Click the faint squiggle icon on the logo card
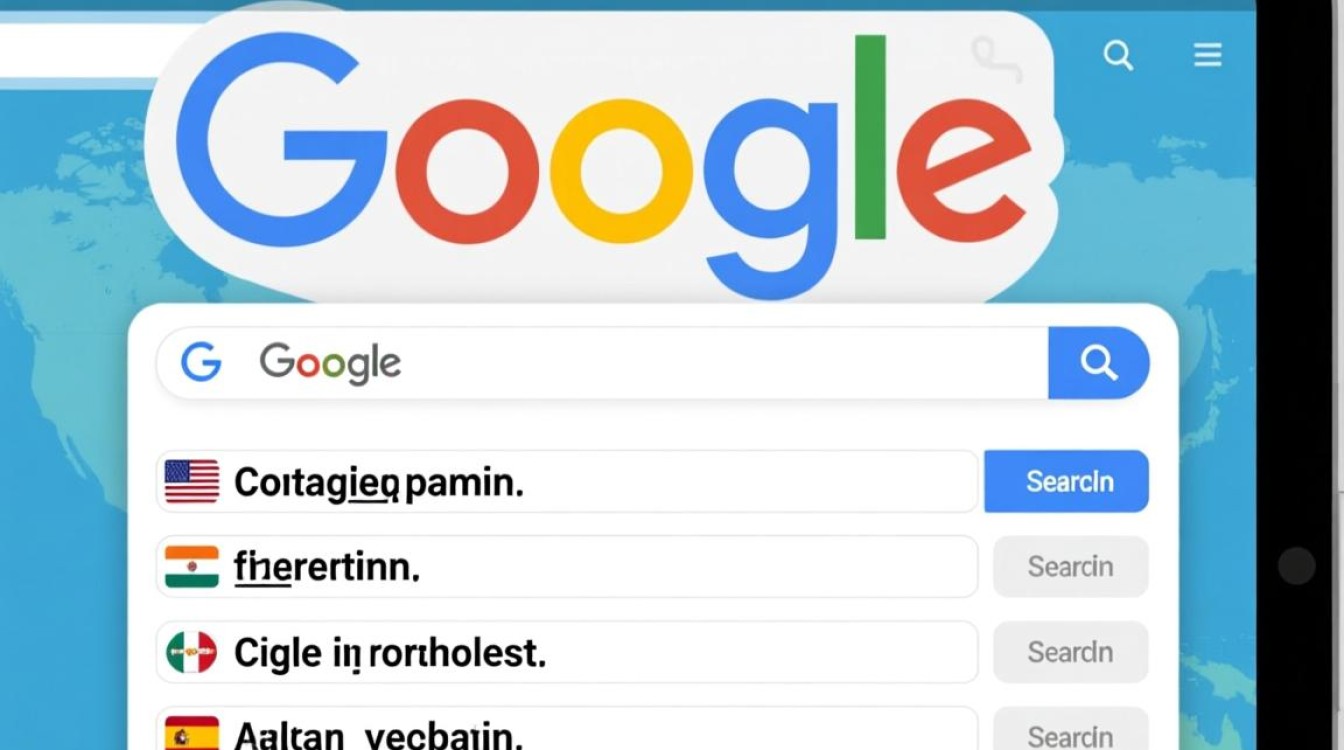 995,58
